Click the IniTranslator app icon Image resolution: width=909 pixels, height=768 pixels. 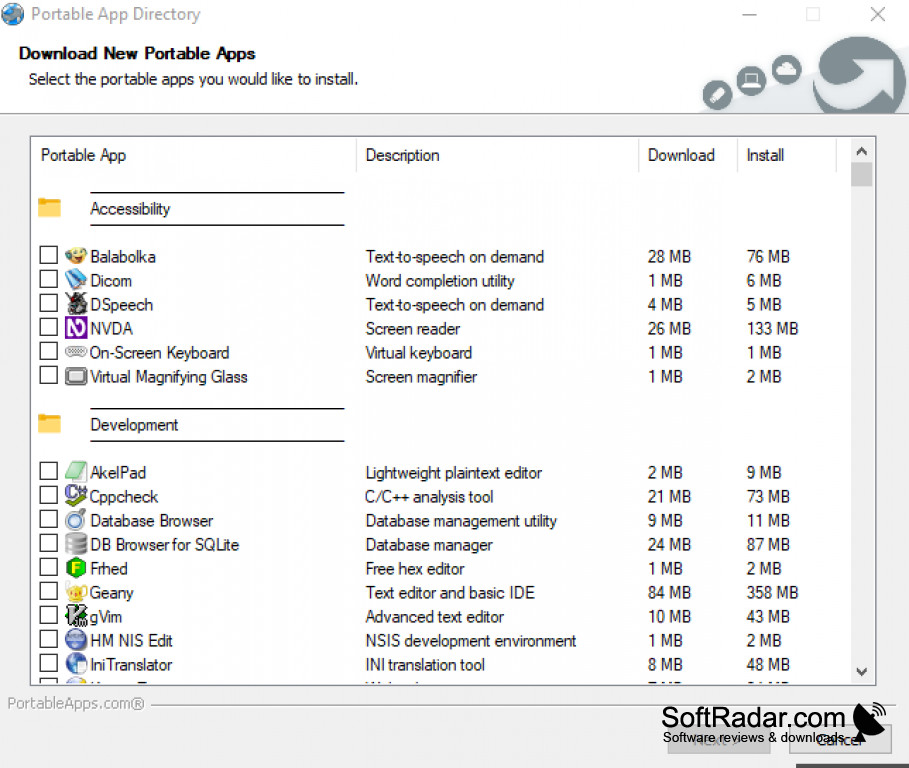point(76,664)
